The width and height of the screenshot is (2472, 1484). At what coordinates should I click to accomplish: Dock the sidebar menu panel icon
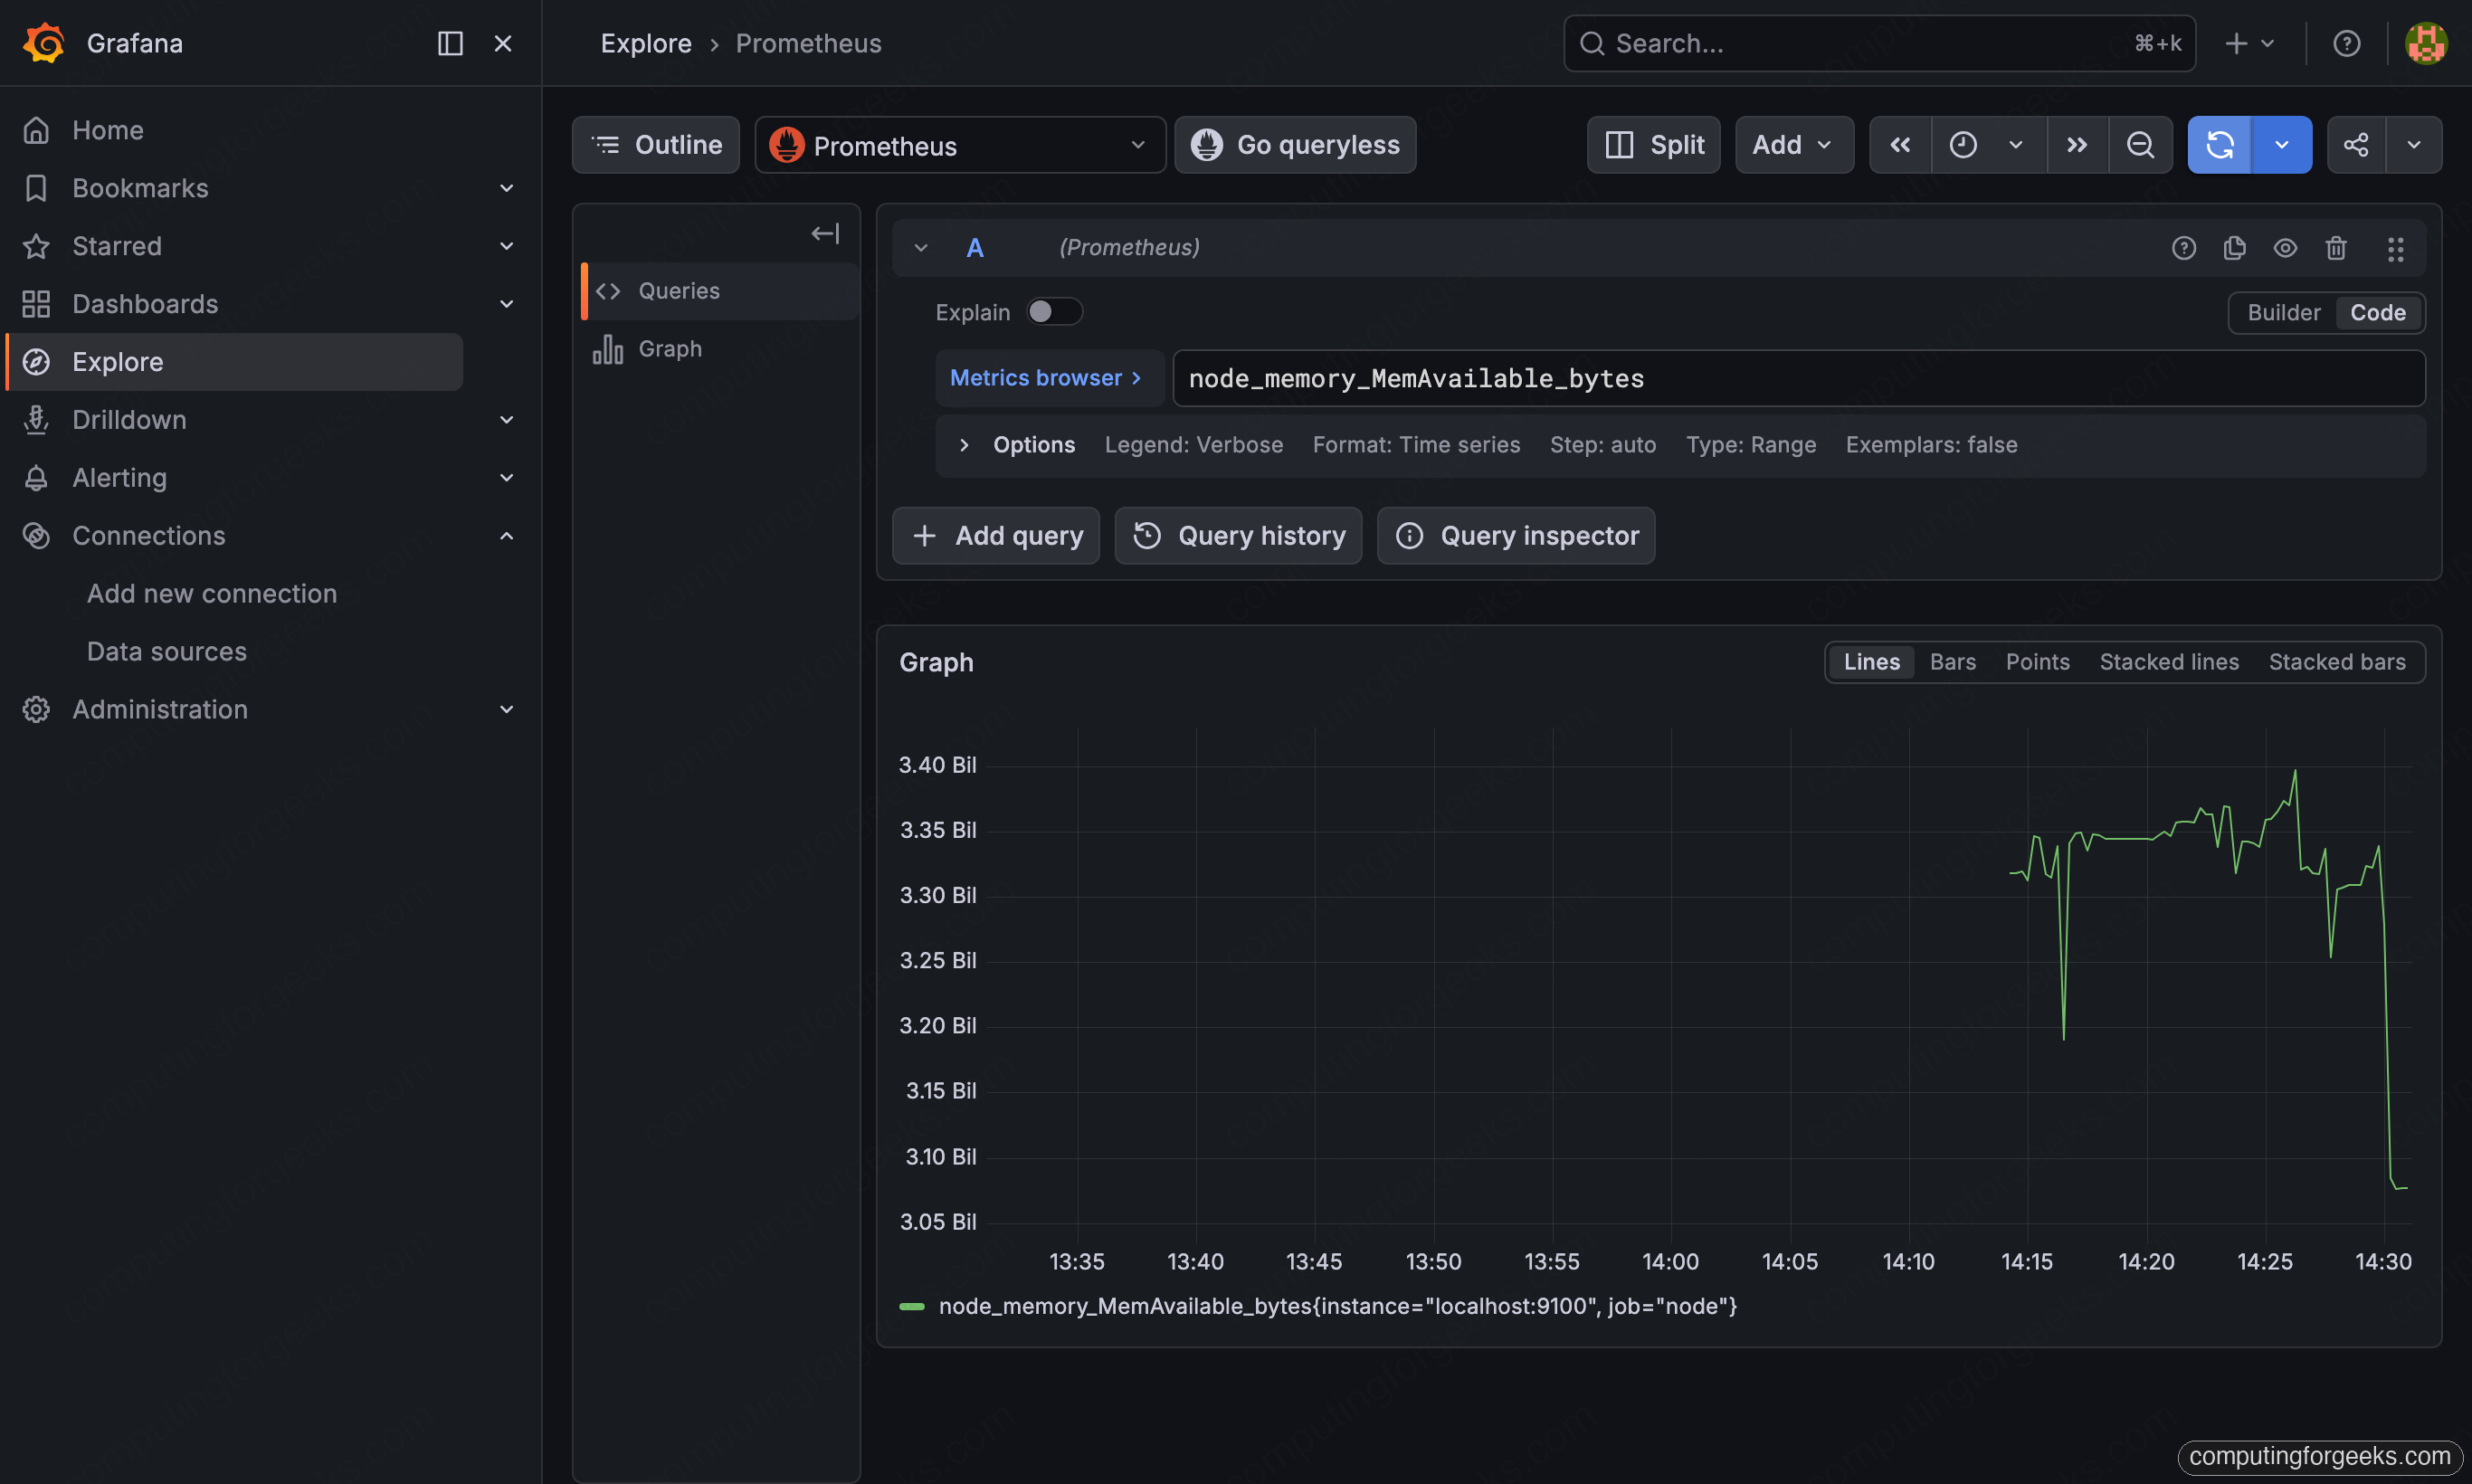click(450, 43)
